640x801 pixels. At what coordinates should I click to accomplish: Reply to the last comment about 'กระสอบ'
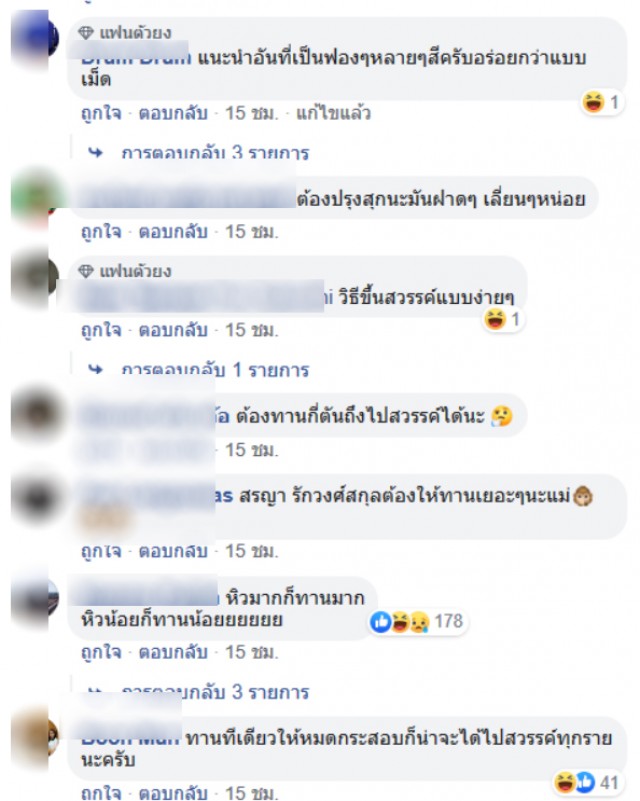[x=173, y=792]
